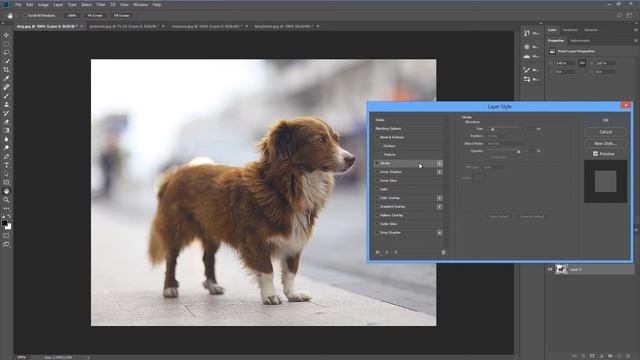This screenshot has width=640, height=360.
Task: Click the Stroke Opacity slider handle
Action: (x=518, y=151)
